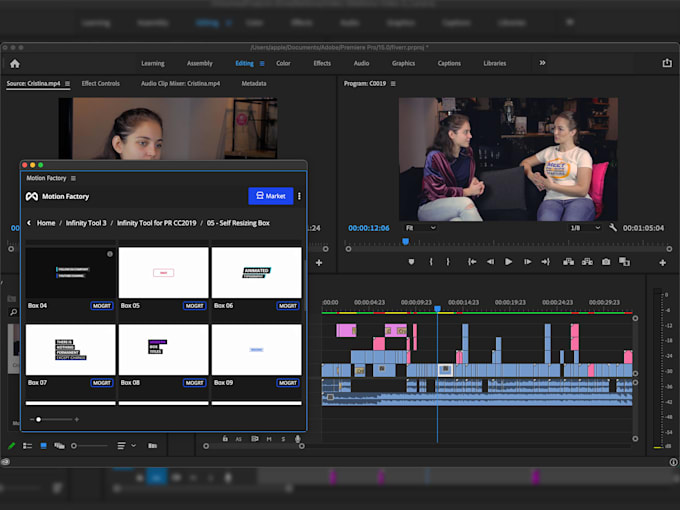Switch Project panel to Icon View
Screen dimensions: 680x510
click(x=43, y=445)
